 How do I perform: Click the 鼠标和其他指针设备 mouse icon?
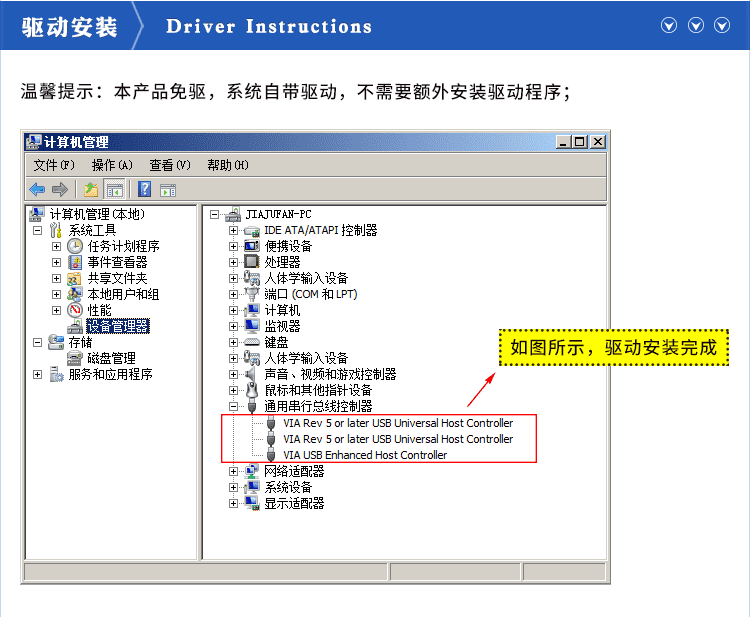(252, 390)
